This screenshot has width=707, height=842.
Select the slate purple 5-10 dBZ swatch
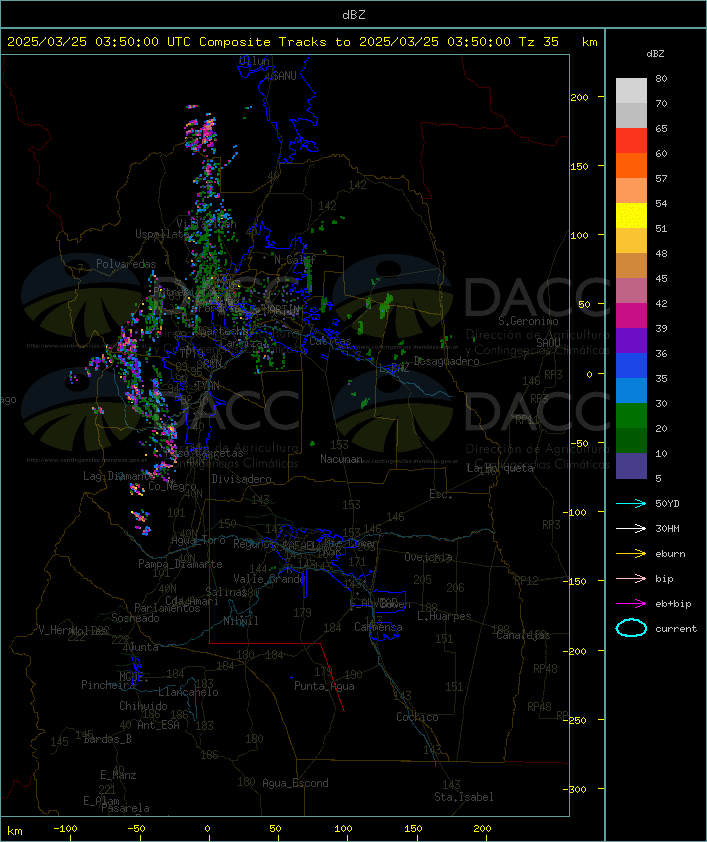[x=631, y=466]
